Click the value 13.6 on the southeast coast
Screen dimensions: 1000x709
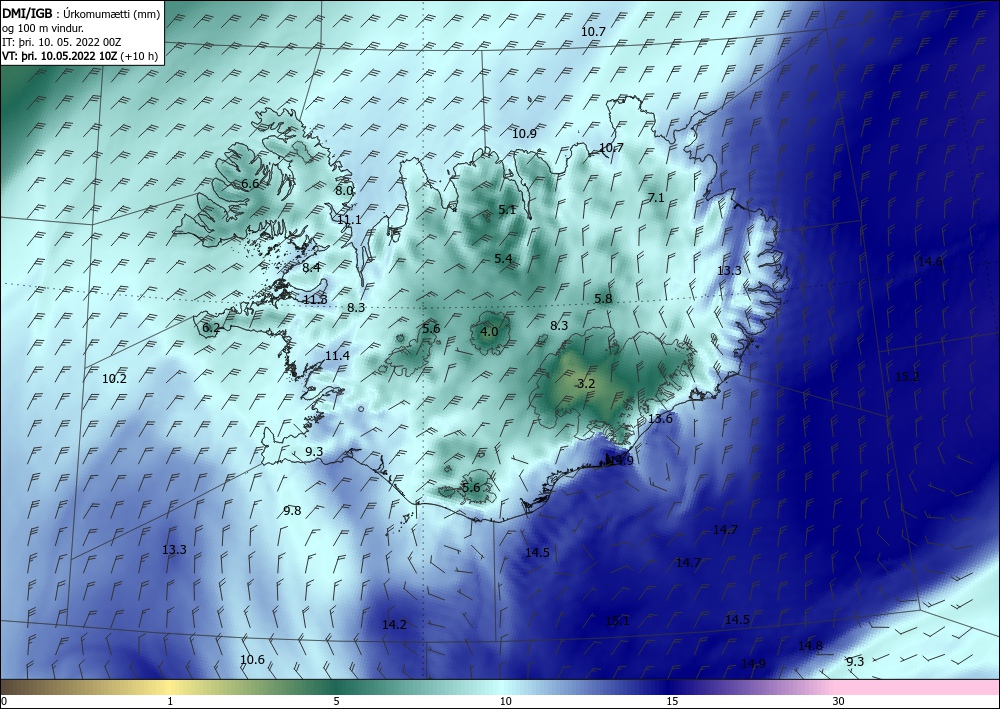(660, 419)
